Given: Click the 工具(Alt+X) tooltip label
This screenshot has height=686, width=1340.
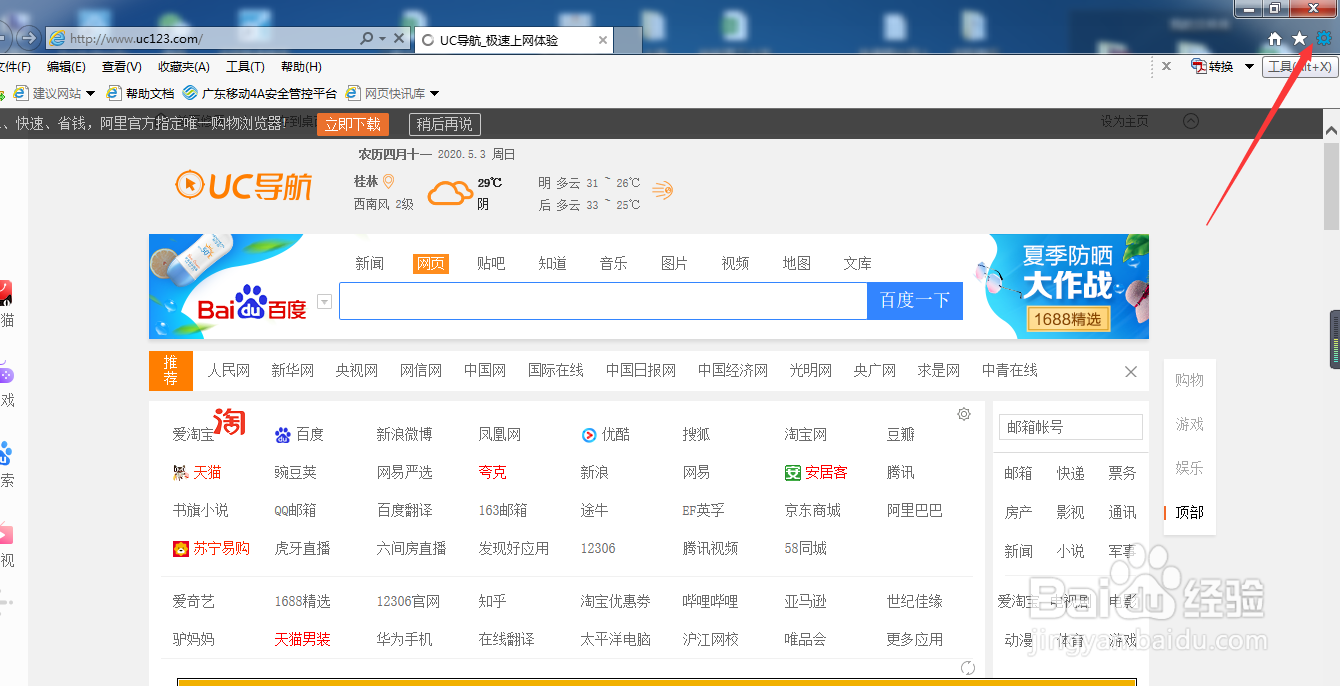Looking at the screenshot, I should 1299,67.
